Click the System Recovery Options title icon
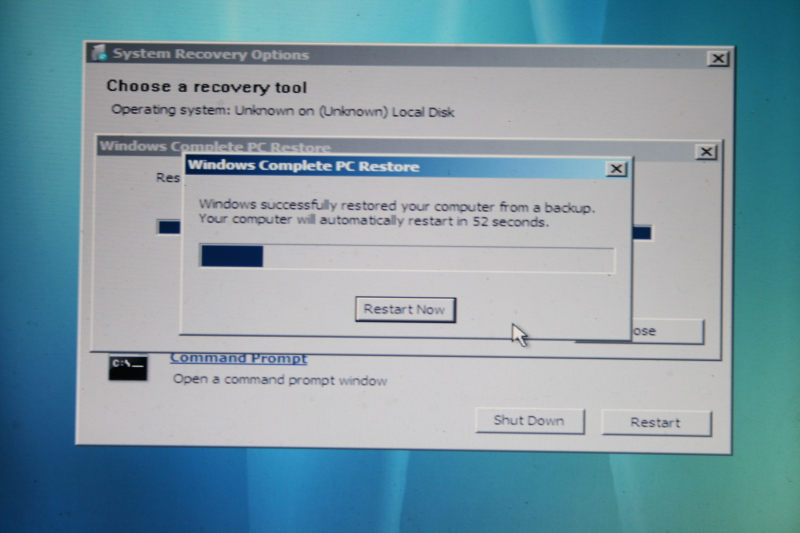This screenshot has width=800, height=533. (98, 53)
